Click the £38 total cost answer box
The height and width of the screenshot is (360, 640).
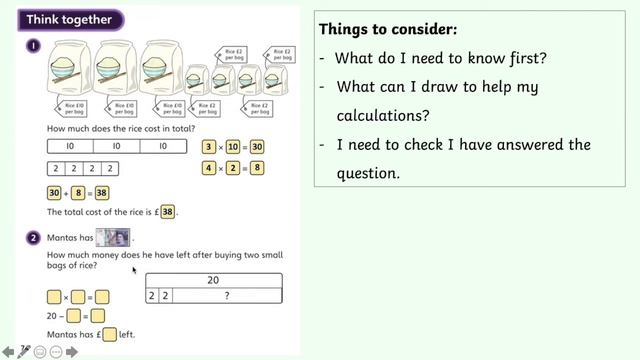coord(168,212)
